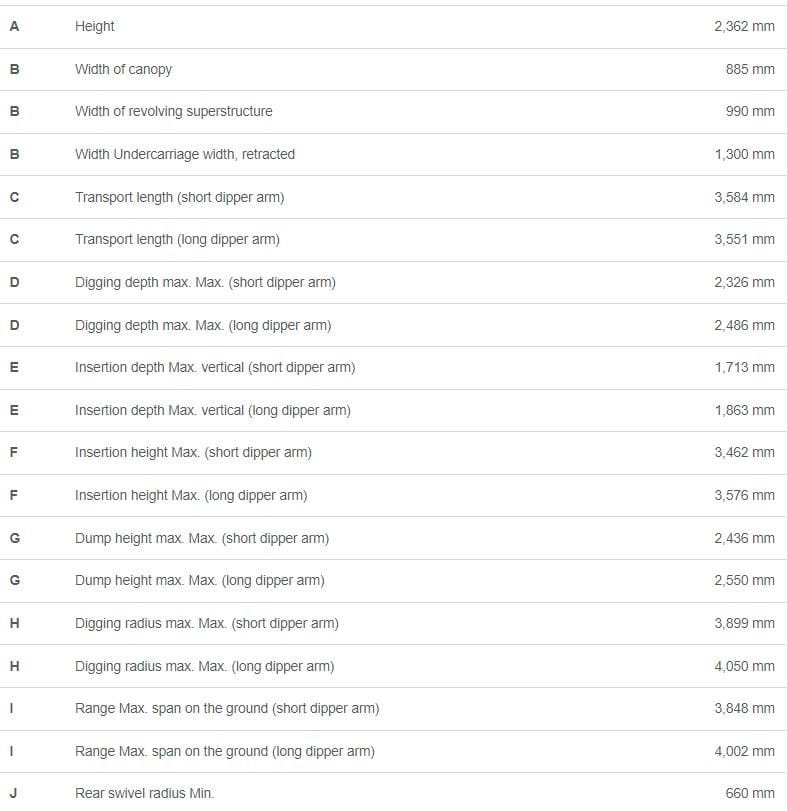Click the 2,550 mm dump height value
This screenshot has width=787, height=811.
pyautogui.click(x=745, y=580)
